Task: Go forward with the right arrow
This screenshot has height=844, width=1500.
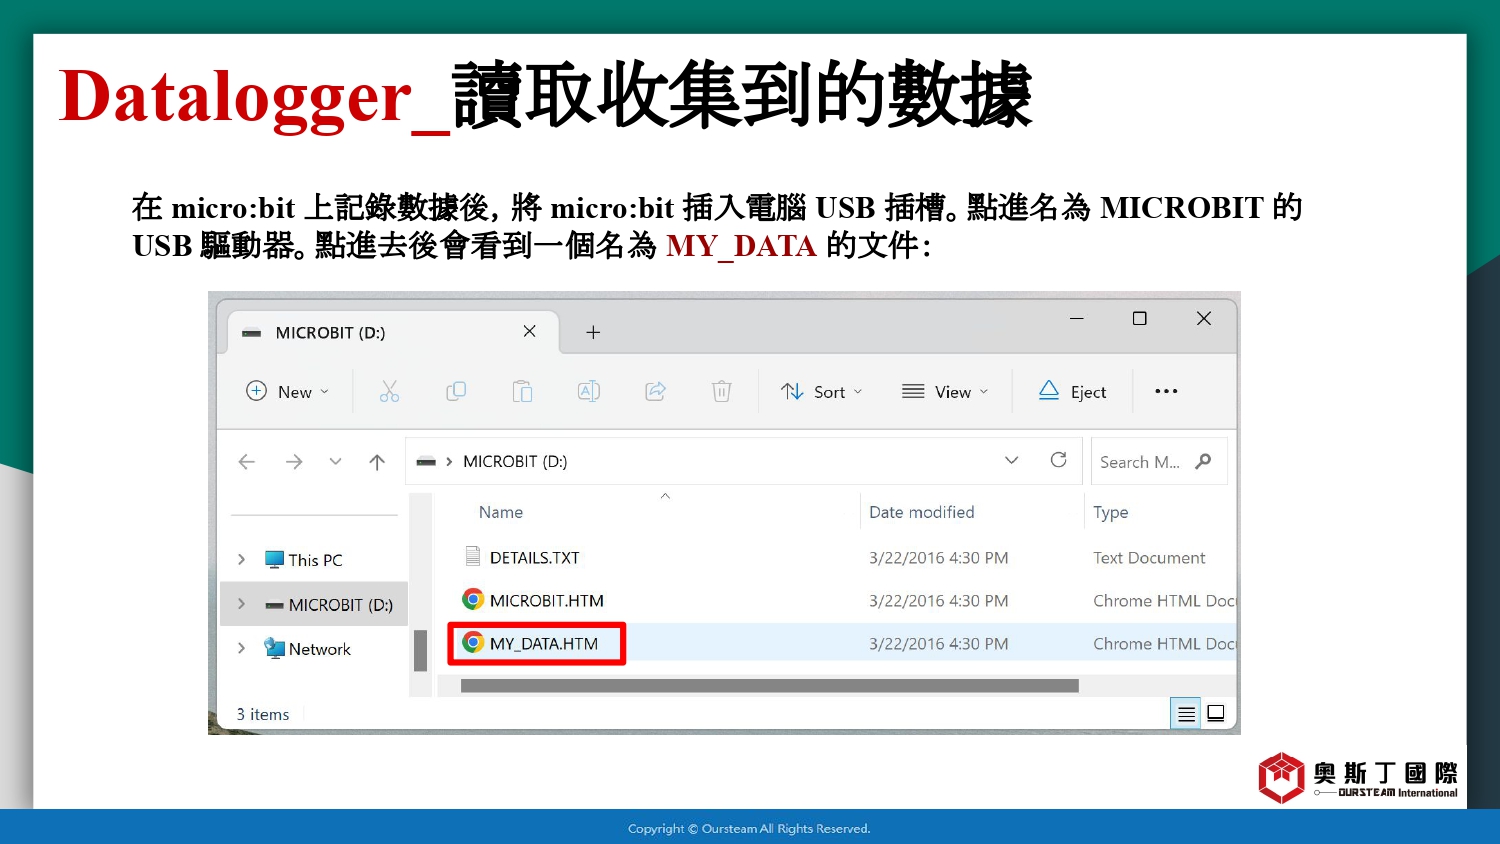Action: pos(294,462)
